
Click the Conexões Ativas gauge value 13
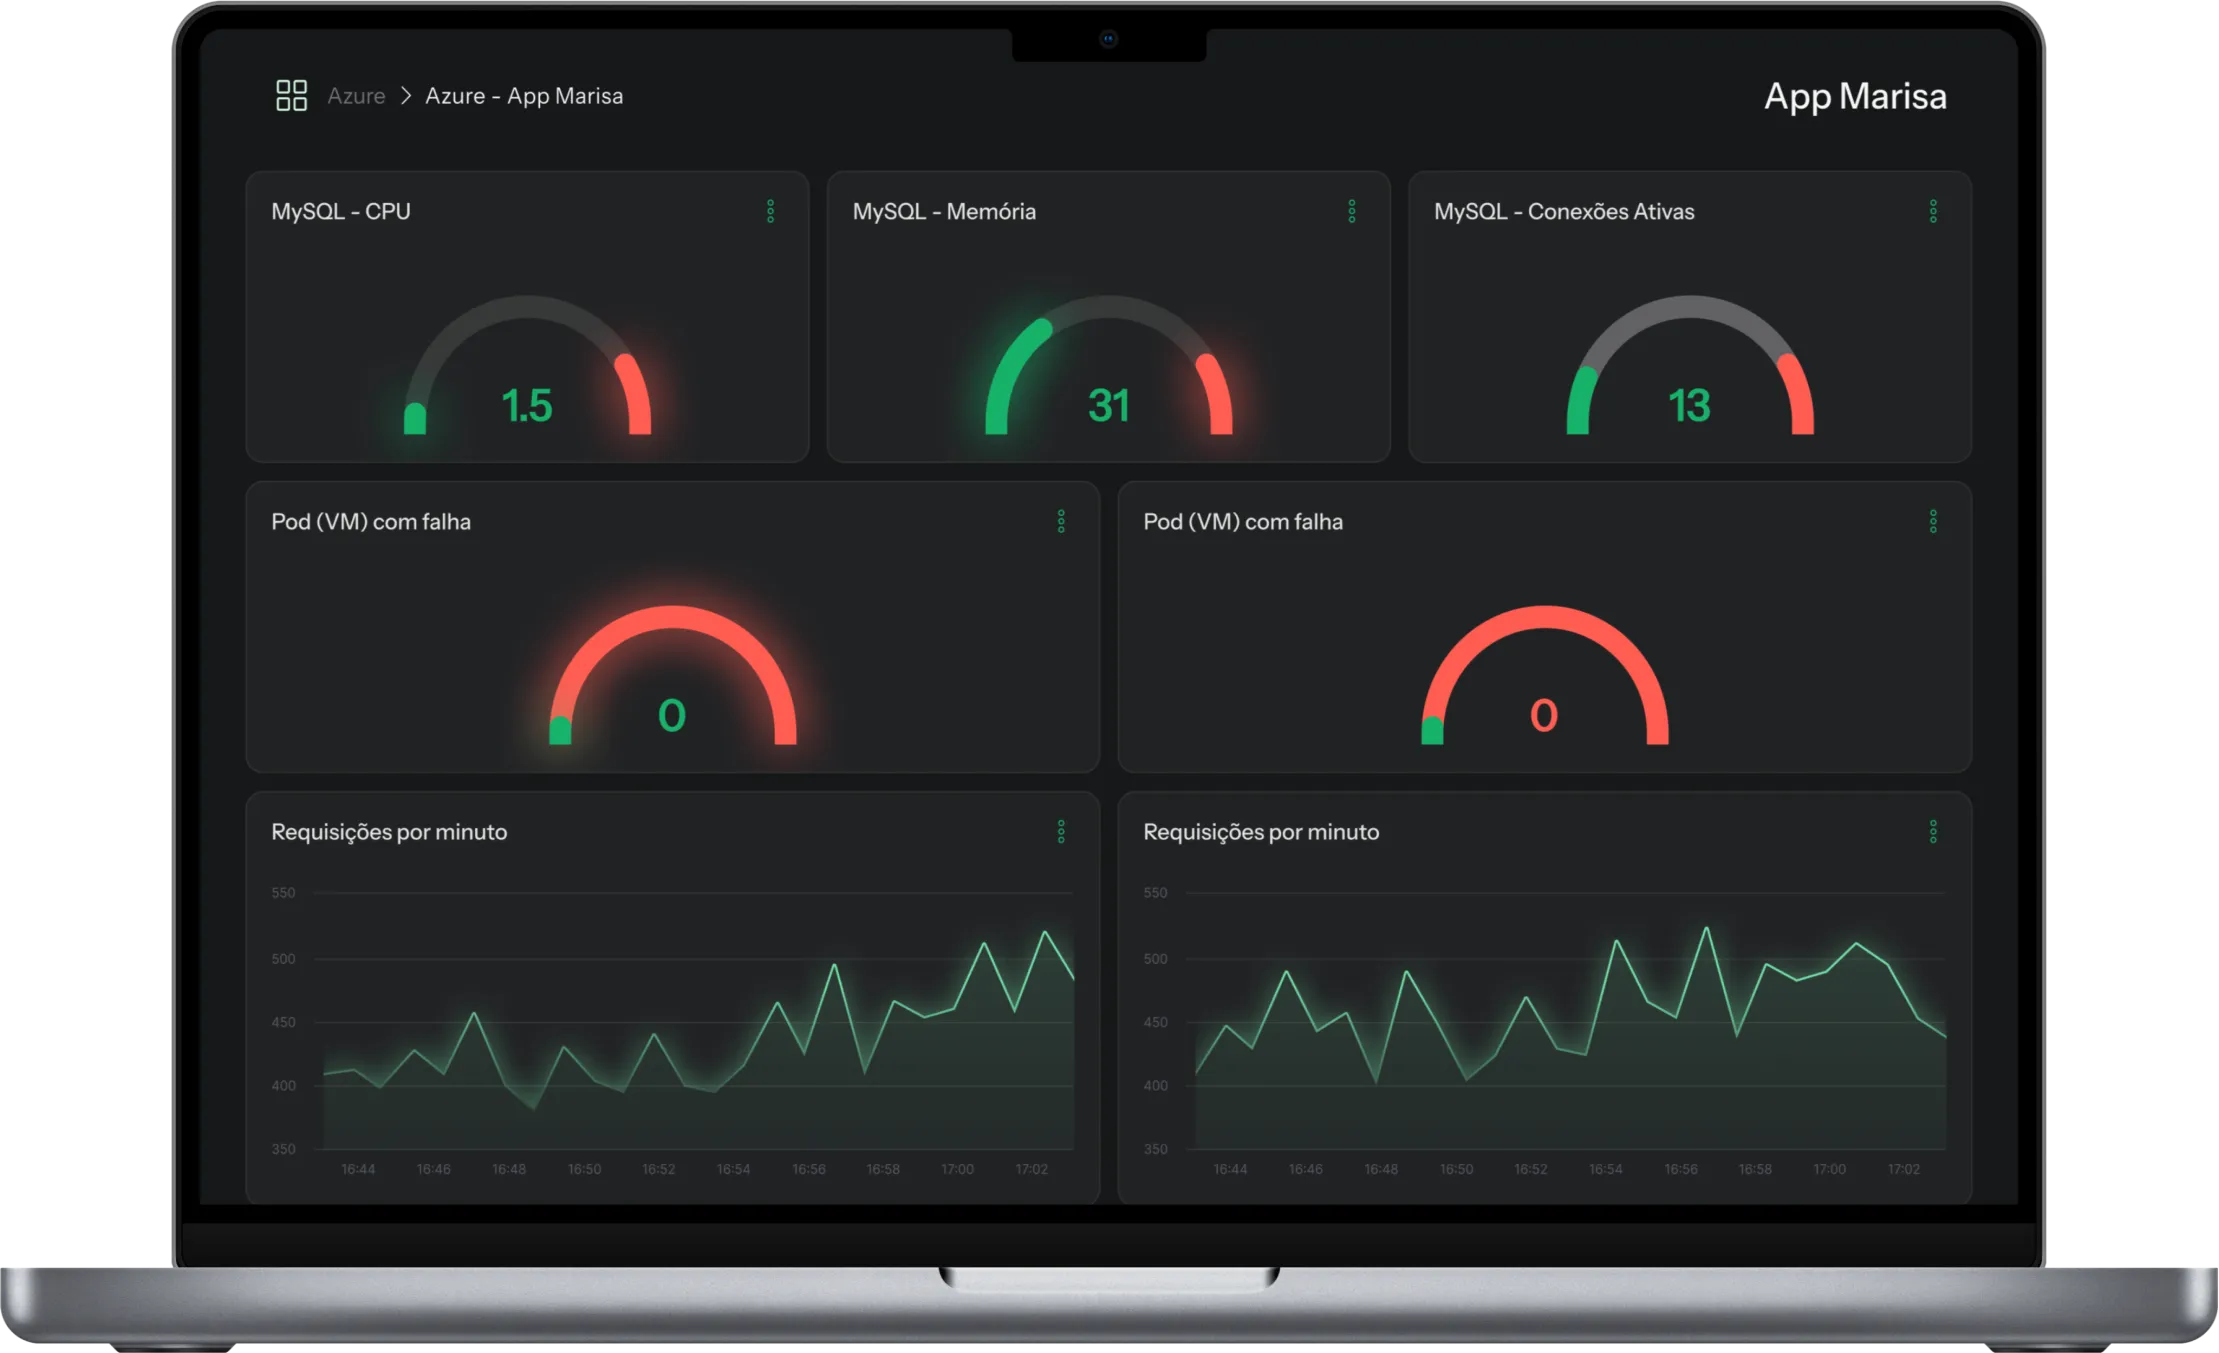pyautogui.click(x=1689, y=405)
